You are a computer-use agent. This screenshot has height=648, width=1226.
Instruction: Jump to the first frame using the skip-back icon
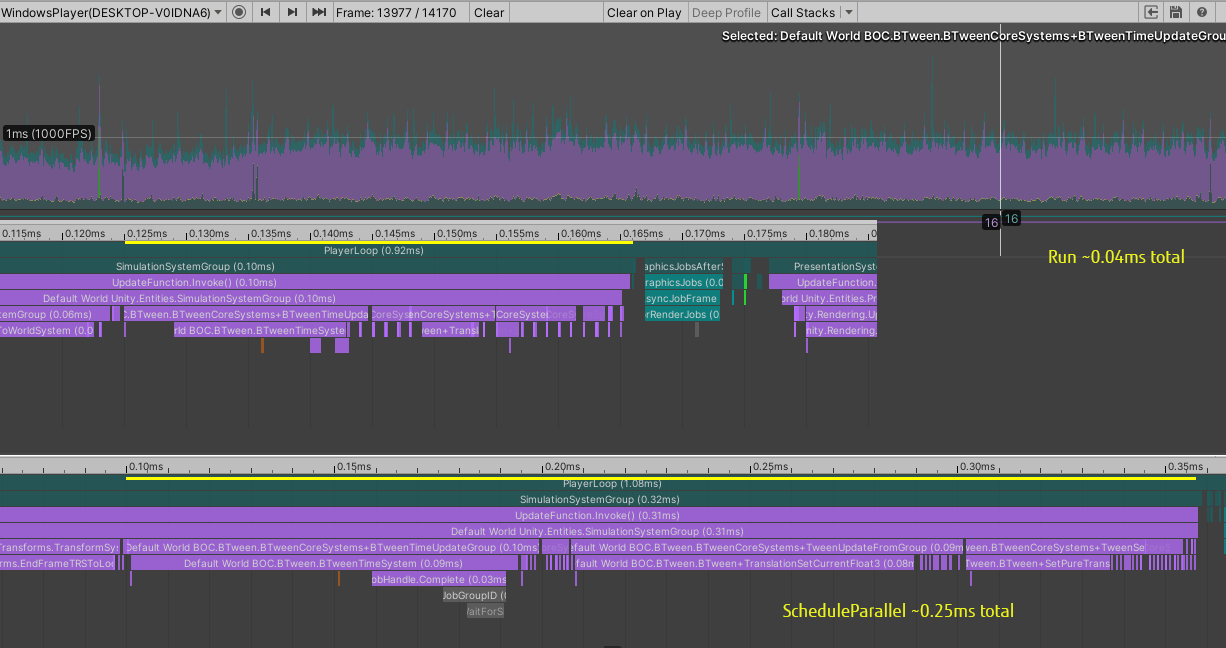[264, 12]
